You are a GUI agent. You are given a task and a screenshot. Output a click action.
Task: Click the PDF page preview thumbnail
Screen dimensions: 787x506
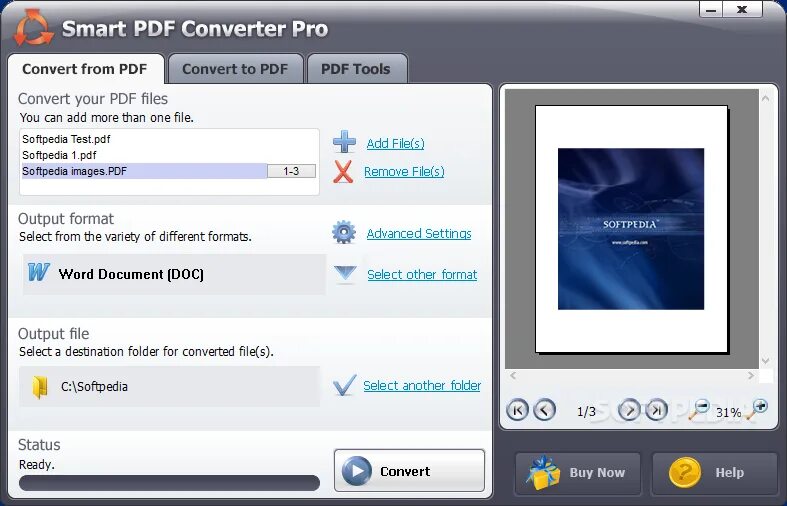pyautogui.click(x=631, y=229)
